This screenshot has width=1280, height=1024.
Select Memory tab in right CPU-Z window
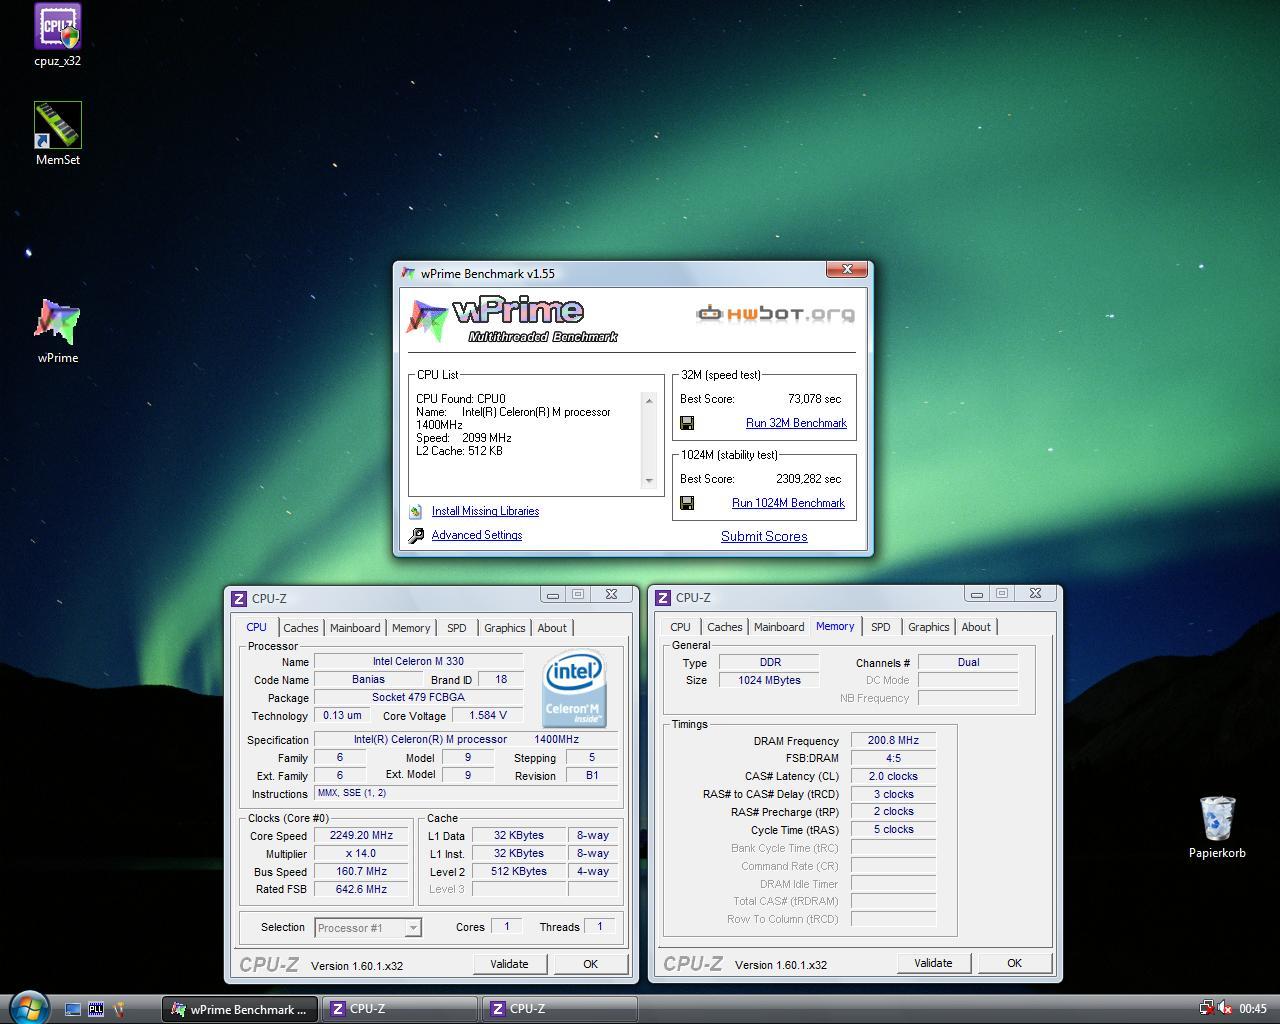click(835, 626)
